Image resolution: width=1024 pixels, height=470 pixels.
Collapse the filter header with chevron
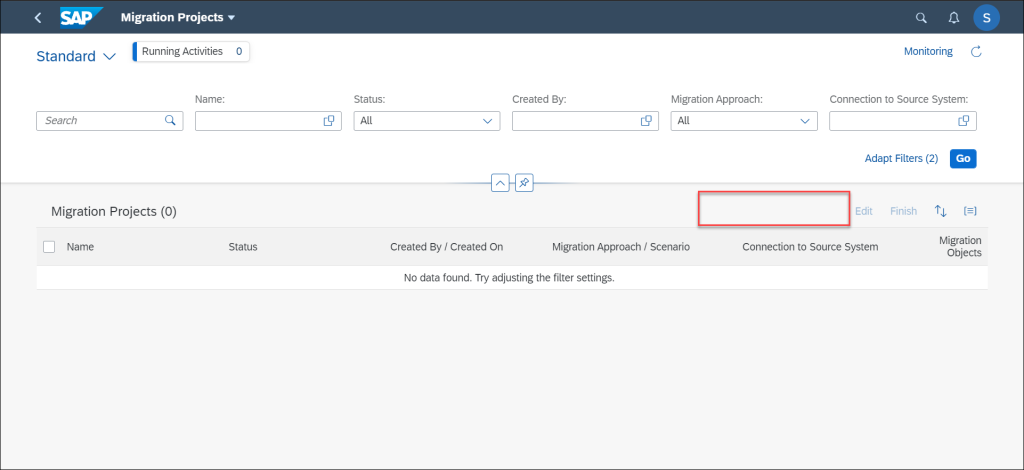tap(500, 184)
